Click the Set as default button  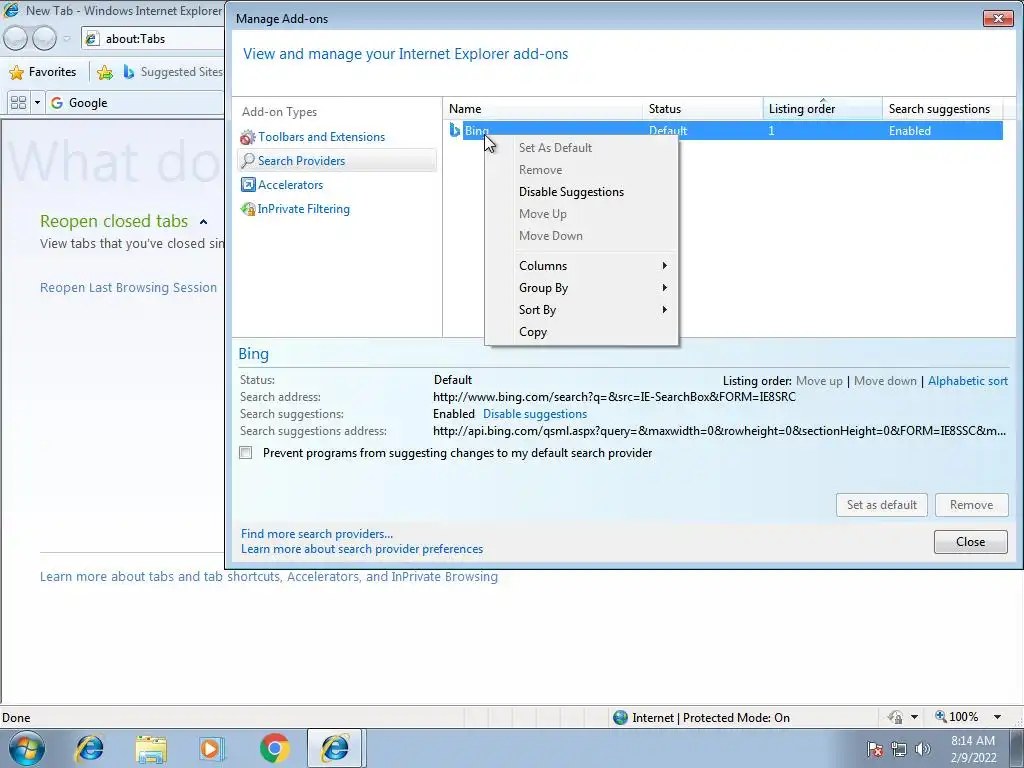click(882, 505)
